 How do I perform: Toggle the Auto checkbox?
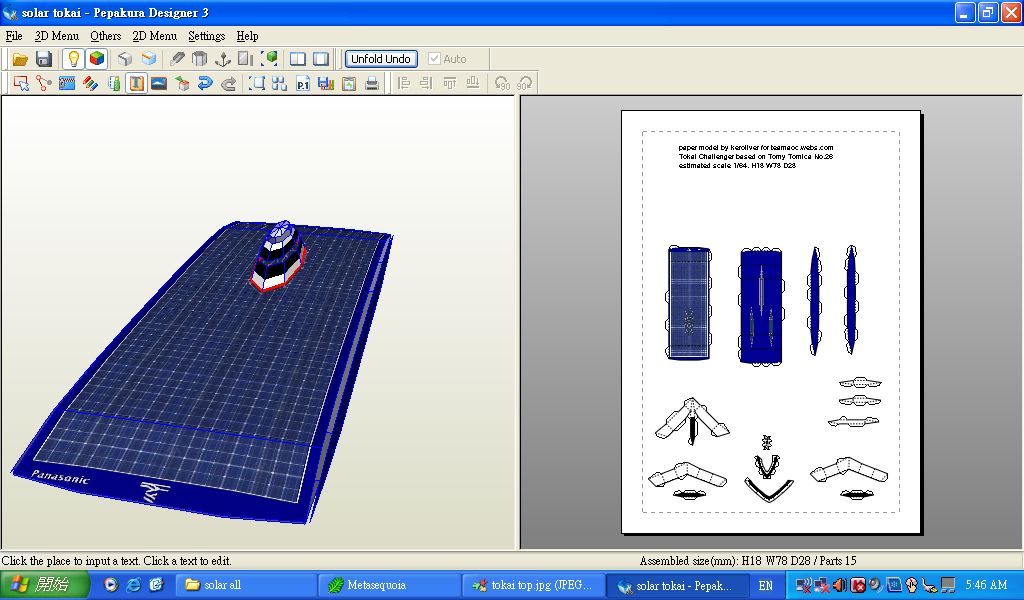[x=434, y=59]
